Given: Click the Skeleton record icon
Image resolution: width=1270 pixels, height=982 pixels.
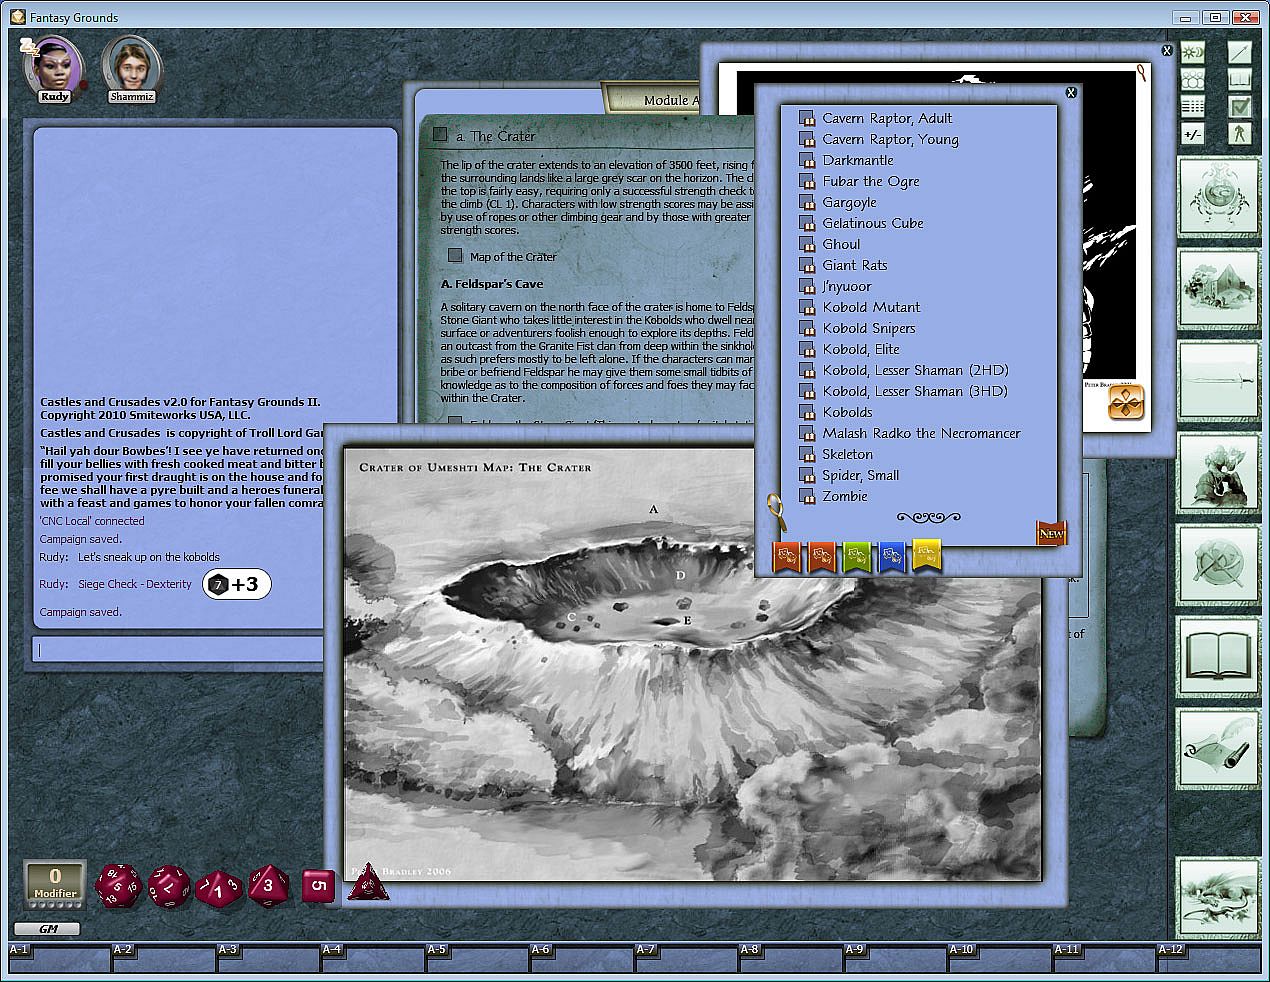Looking at the screenshot, I should point(807,455).
